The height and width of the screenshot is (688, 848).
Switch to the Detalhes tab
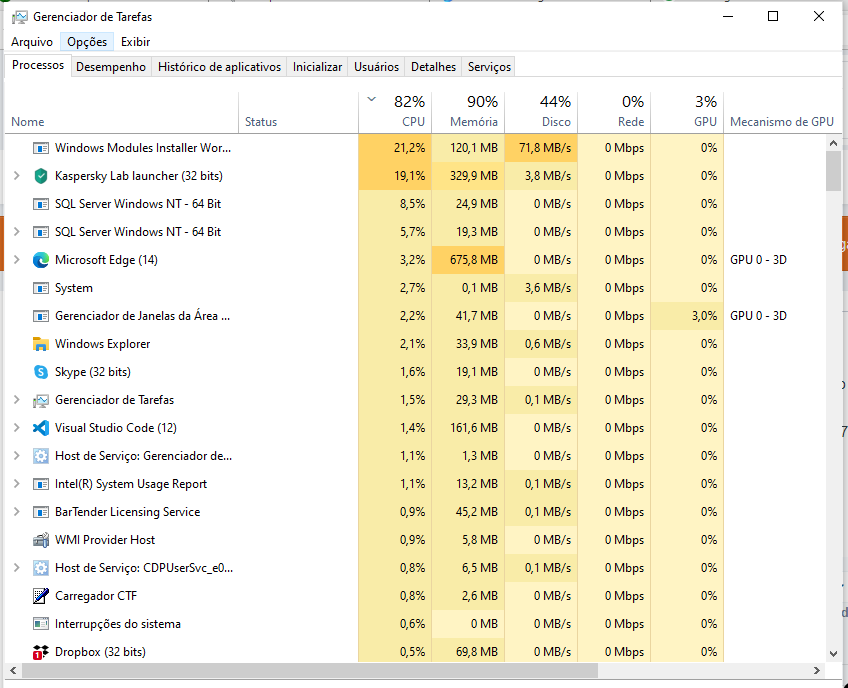pos(433,67)
